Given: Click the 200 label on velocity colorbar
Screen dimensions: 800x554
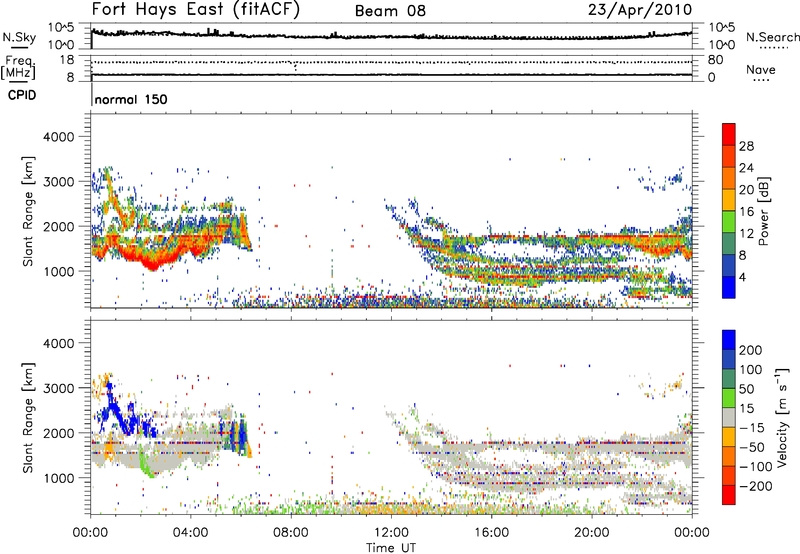Looking at the screenshot, I should click(751, 350).
